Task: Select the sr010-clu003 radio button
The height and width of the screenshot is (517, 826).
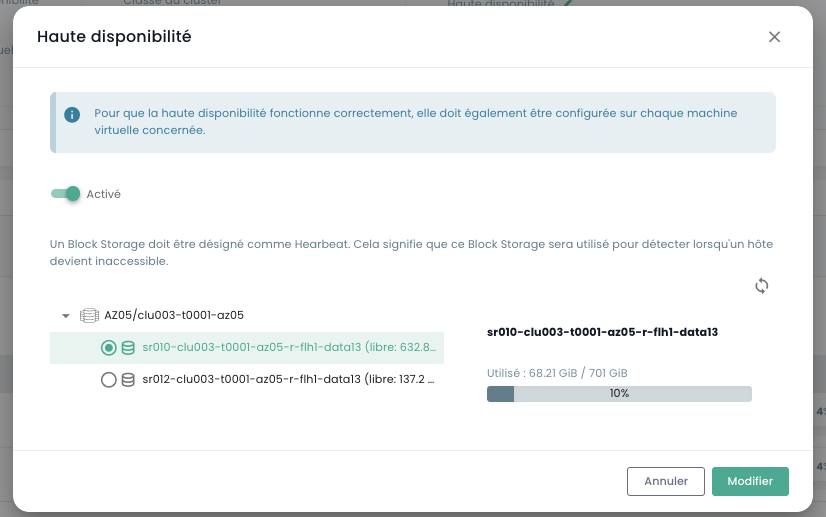Action: [109, 348]
